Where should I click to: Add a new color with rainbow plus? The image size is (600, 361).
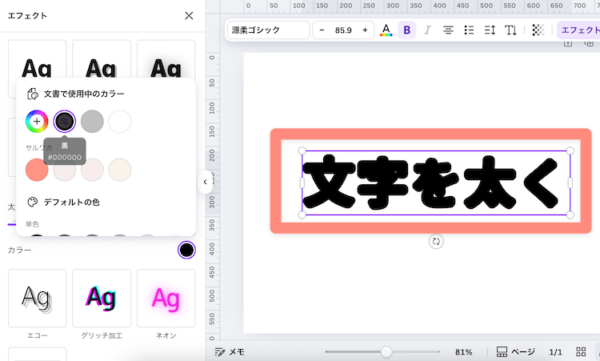click(37, 121)
